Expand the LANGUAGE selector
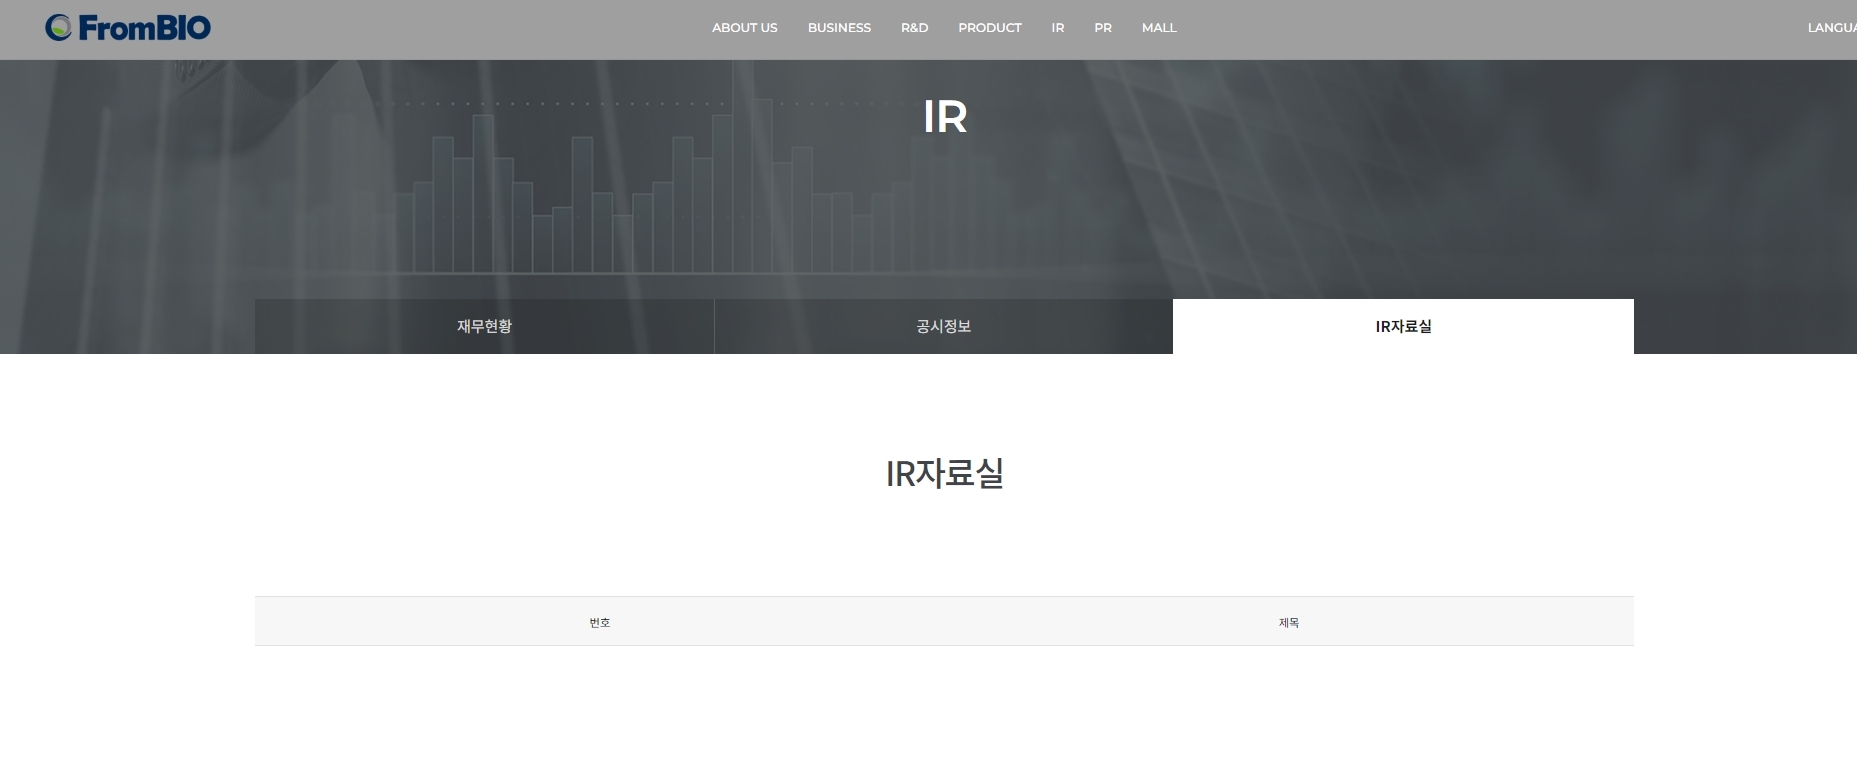The width and height of the screenshot is (1857, 778). pos(1831,28)
